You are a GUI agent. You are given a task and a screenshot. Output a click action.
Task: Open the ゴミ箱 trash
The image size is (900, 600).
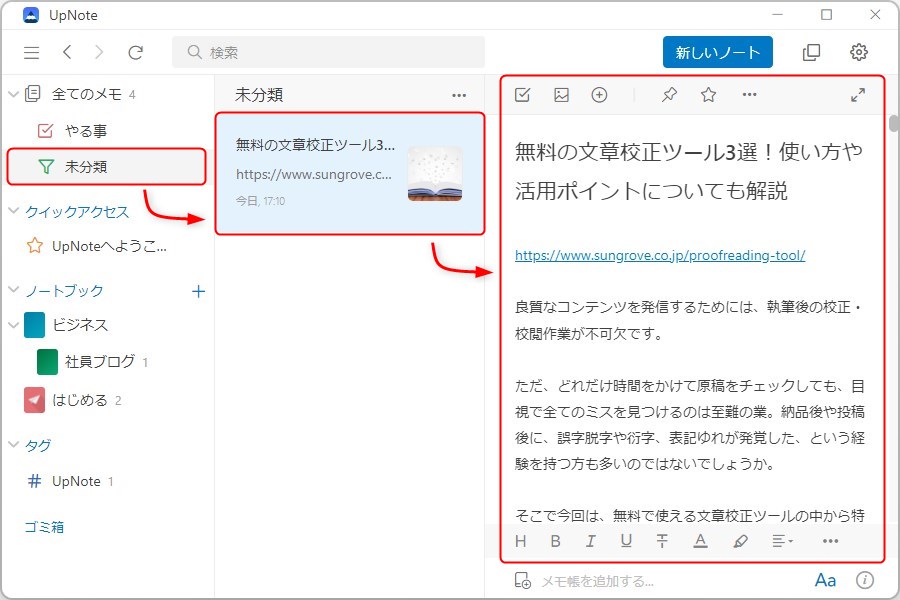pos(44,527)
